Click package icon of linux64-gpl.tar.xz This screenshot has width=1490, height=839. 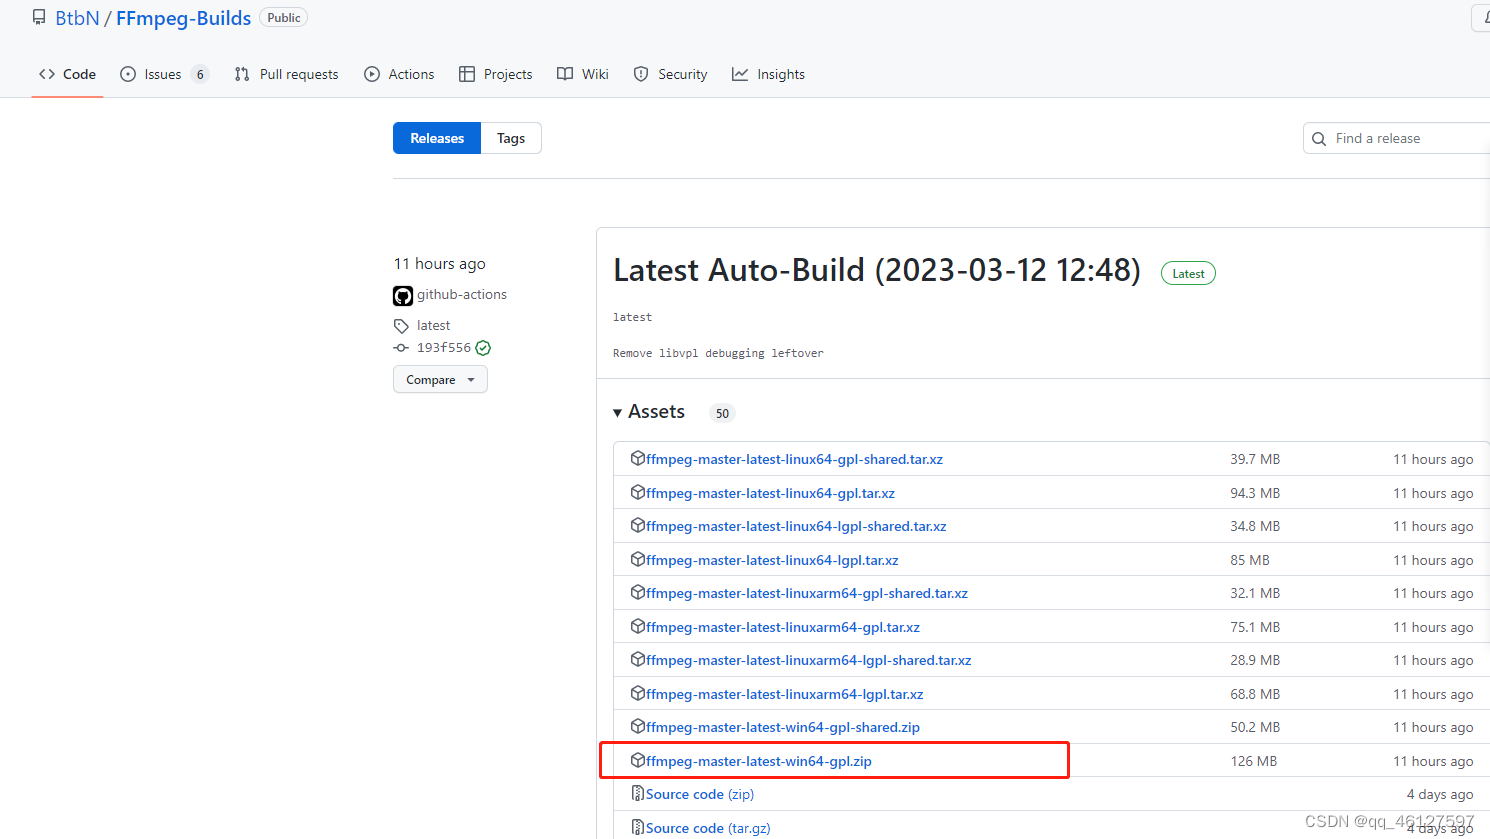click(x=638, y=492)
